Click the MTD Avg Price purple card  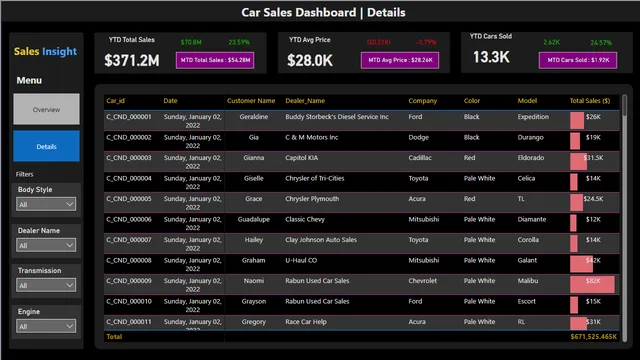click(x=400, y=60)
